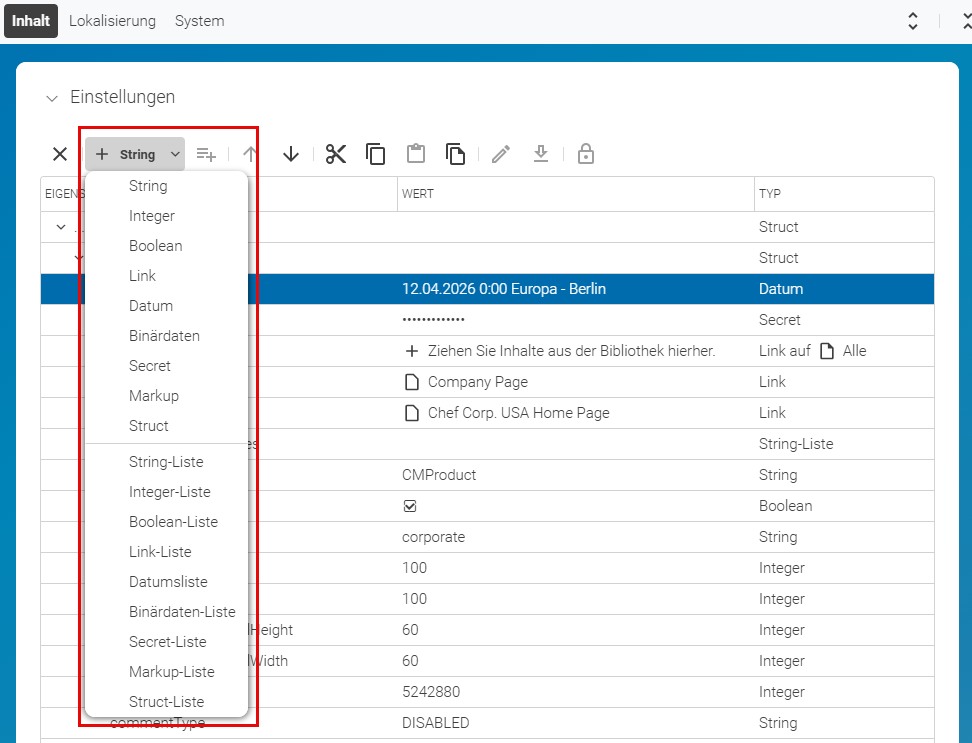Click the download icon in toolbar

click(541, 154)
